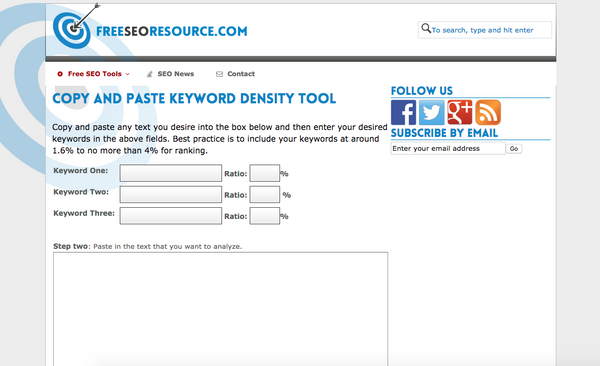
Task: Click the magnifying glass search icon
Action: tap(426, 28)
